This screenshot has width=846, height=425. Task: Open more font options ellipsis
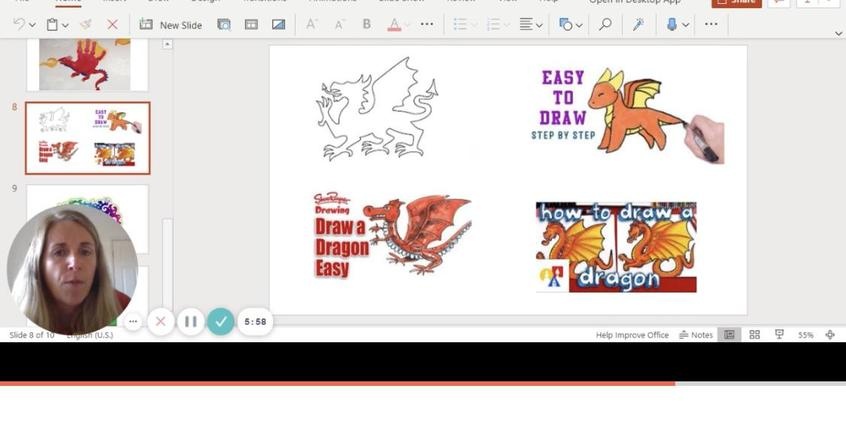pyautogui.click(x=427, y=24)
